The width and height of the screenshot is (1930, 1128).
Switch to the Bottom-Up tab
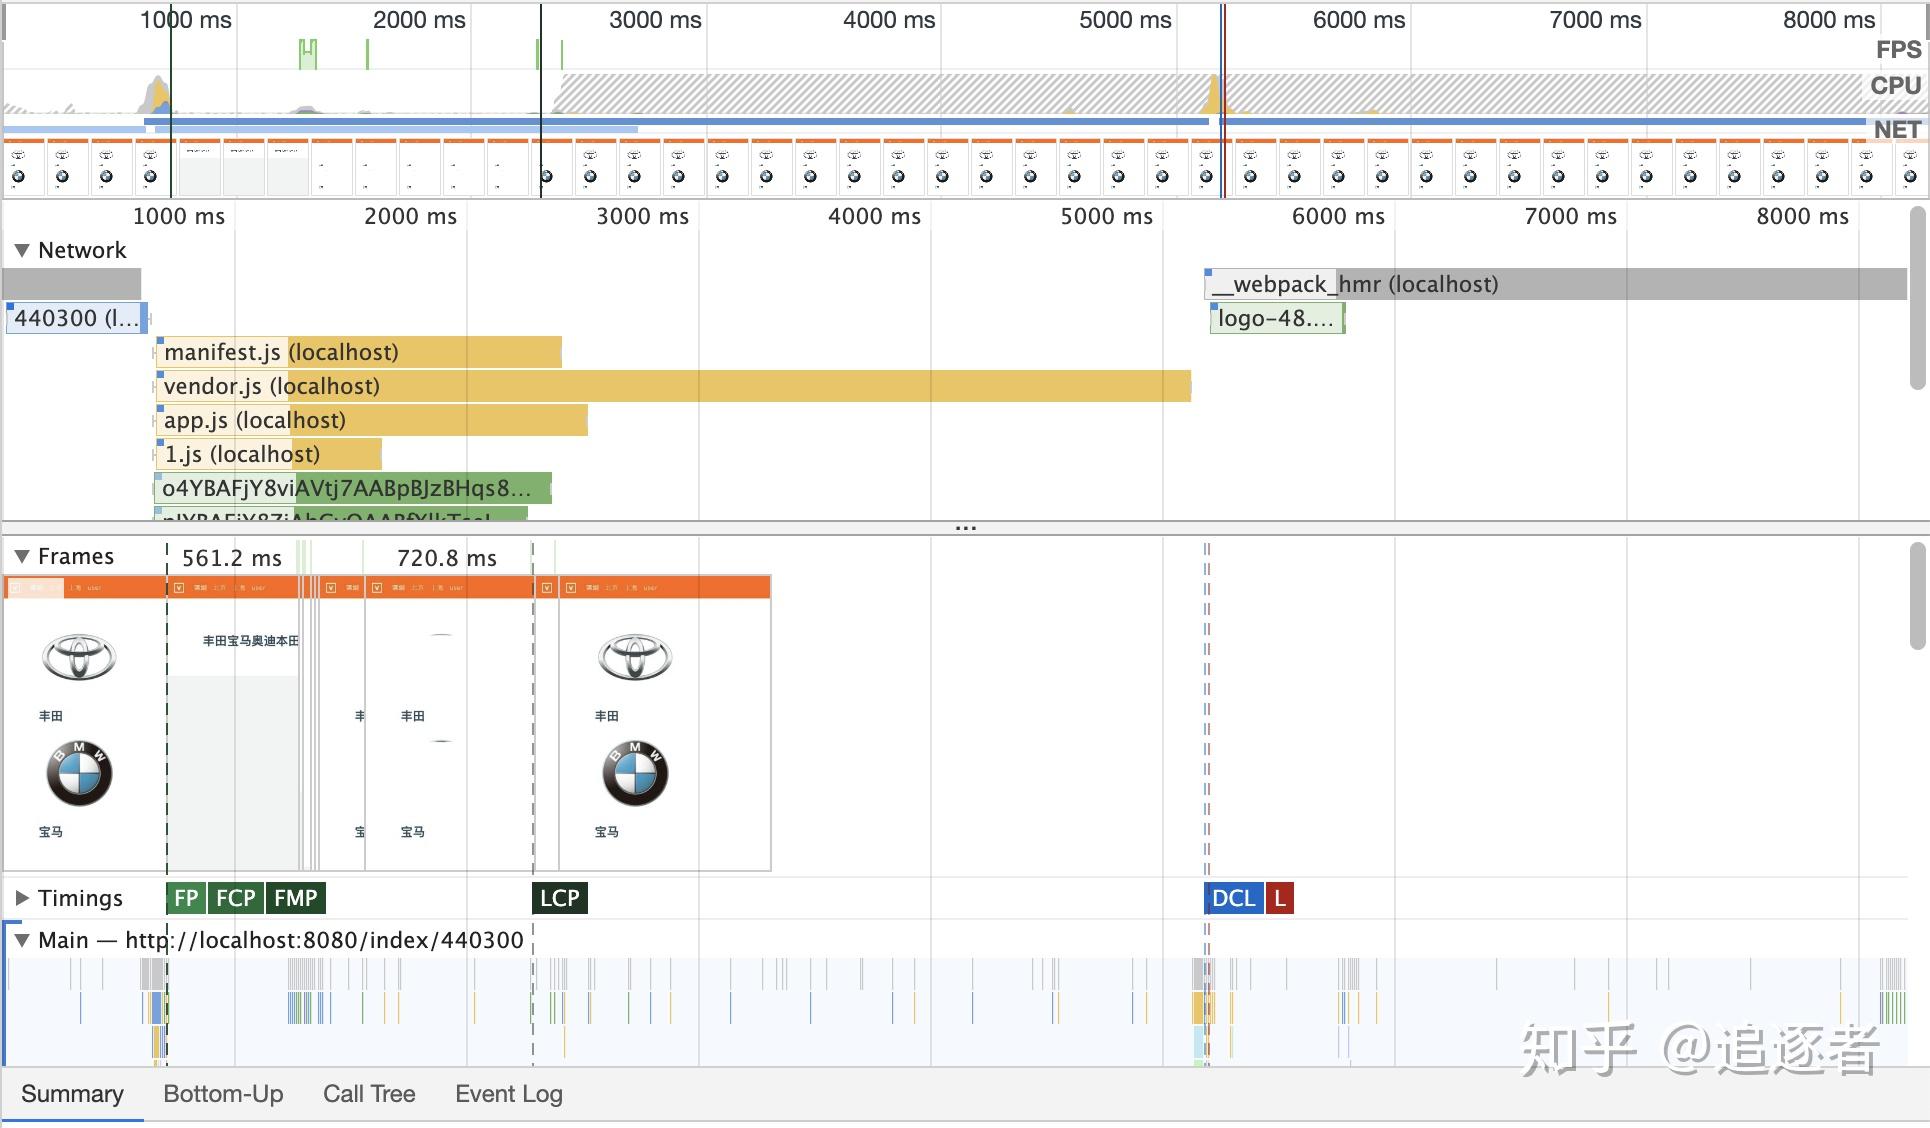click(223, 1094)
